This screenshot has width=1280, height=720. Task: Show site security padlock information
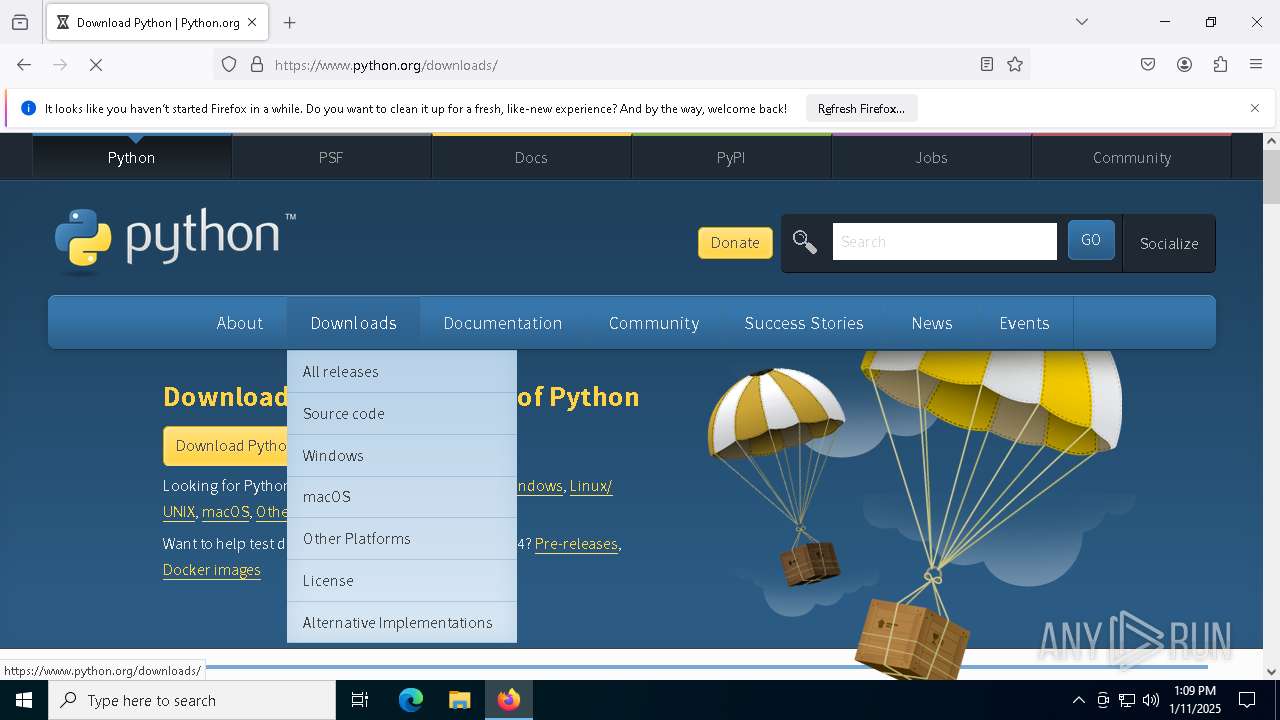coord(257,65)
